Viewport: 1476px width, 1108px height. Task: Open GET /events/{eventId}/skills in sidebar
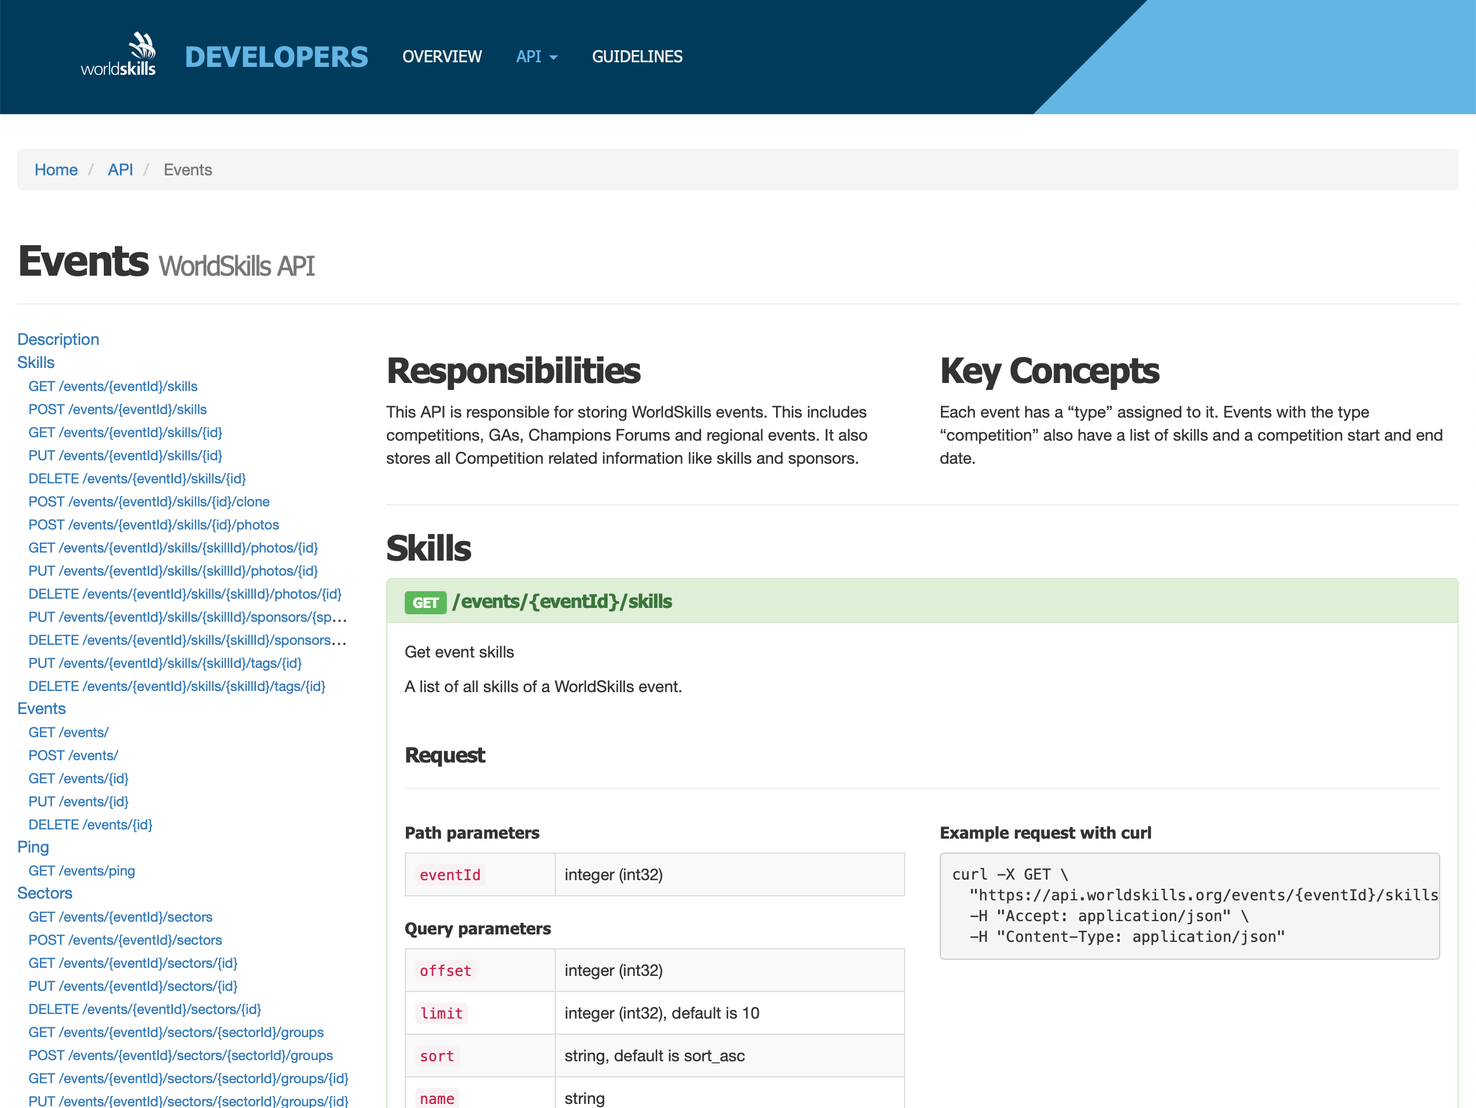tap(113, 386)
